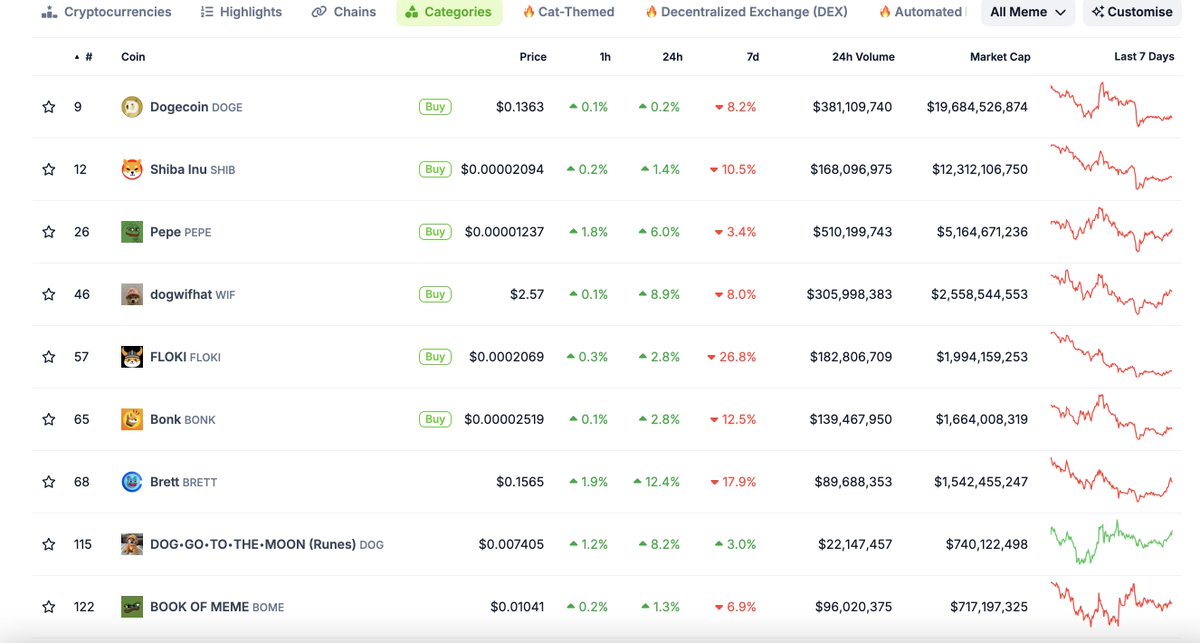View DOG Runes green 7-day sparkline
The image size is (1200, 643).
coord(1111,541)
